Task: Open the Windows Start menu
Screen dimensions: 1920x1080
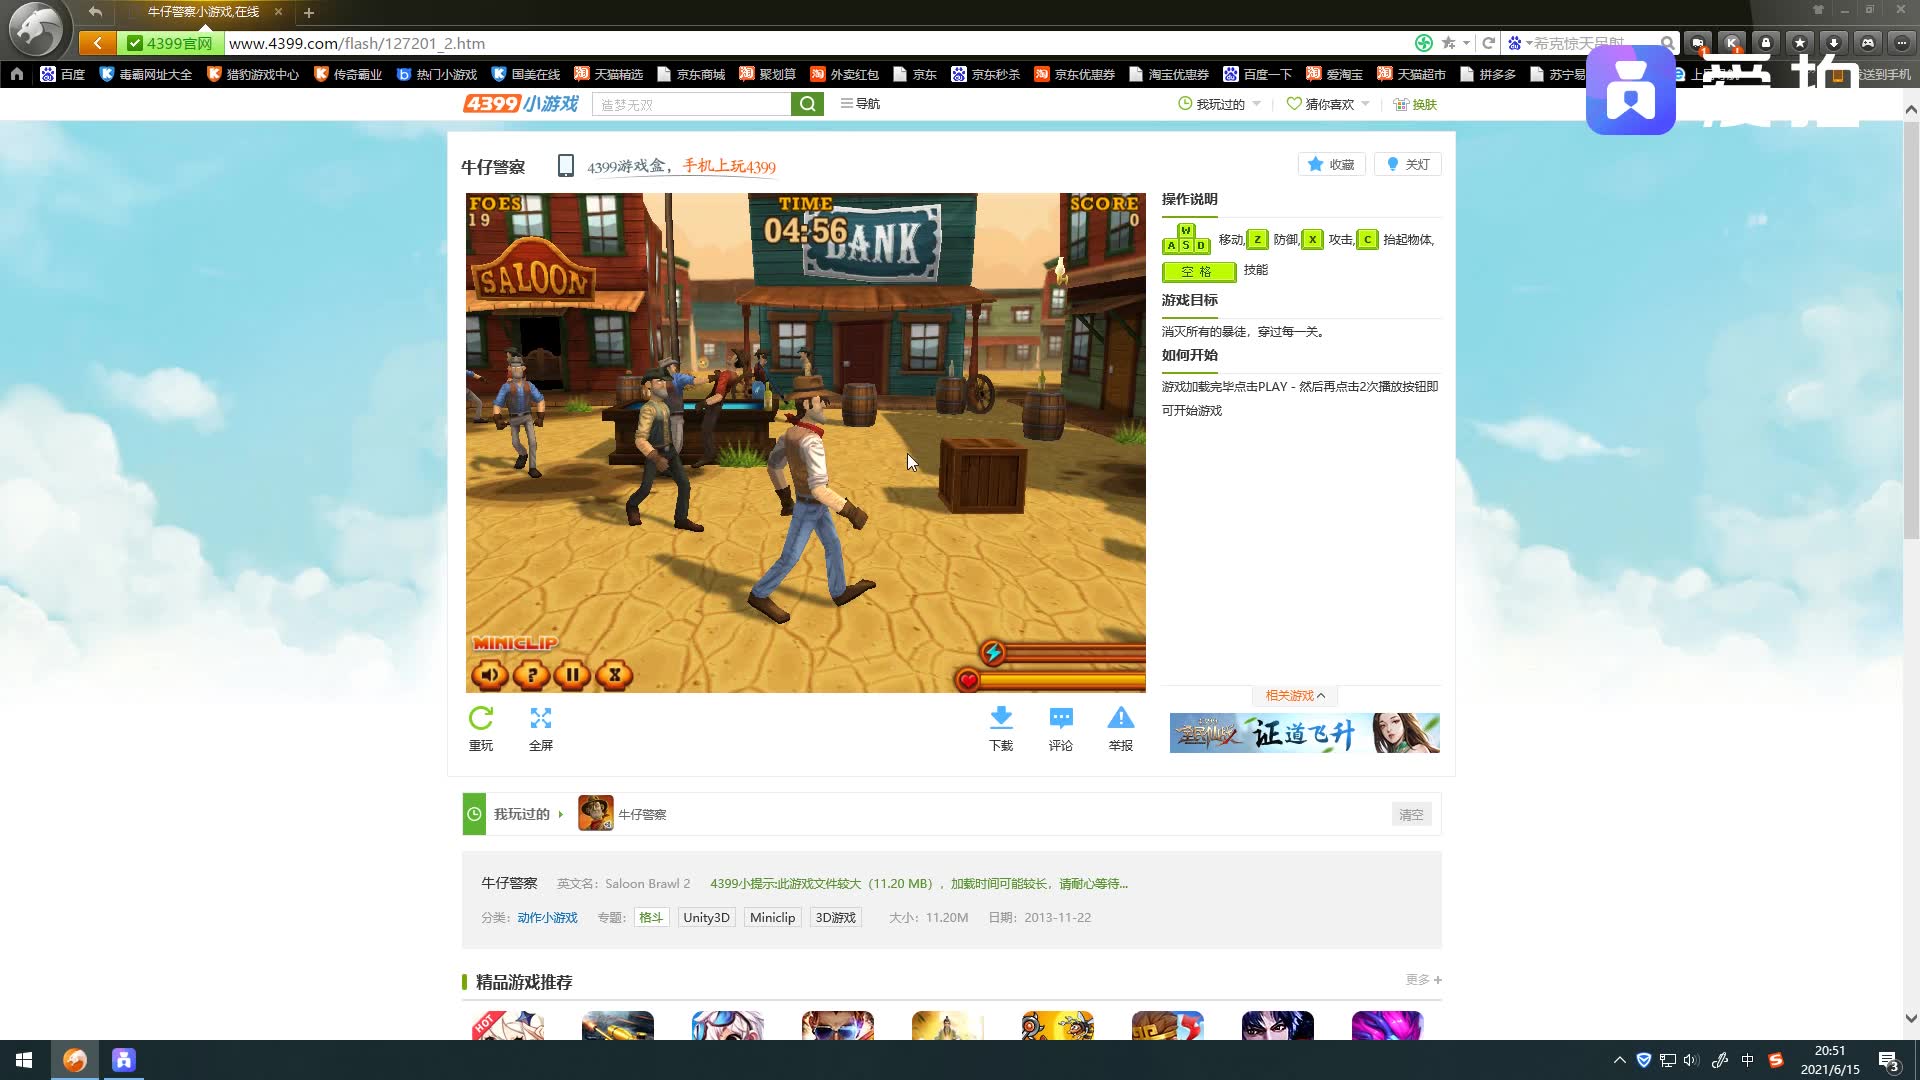Action: [x=24, y=1060]
